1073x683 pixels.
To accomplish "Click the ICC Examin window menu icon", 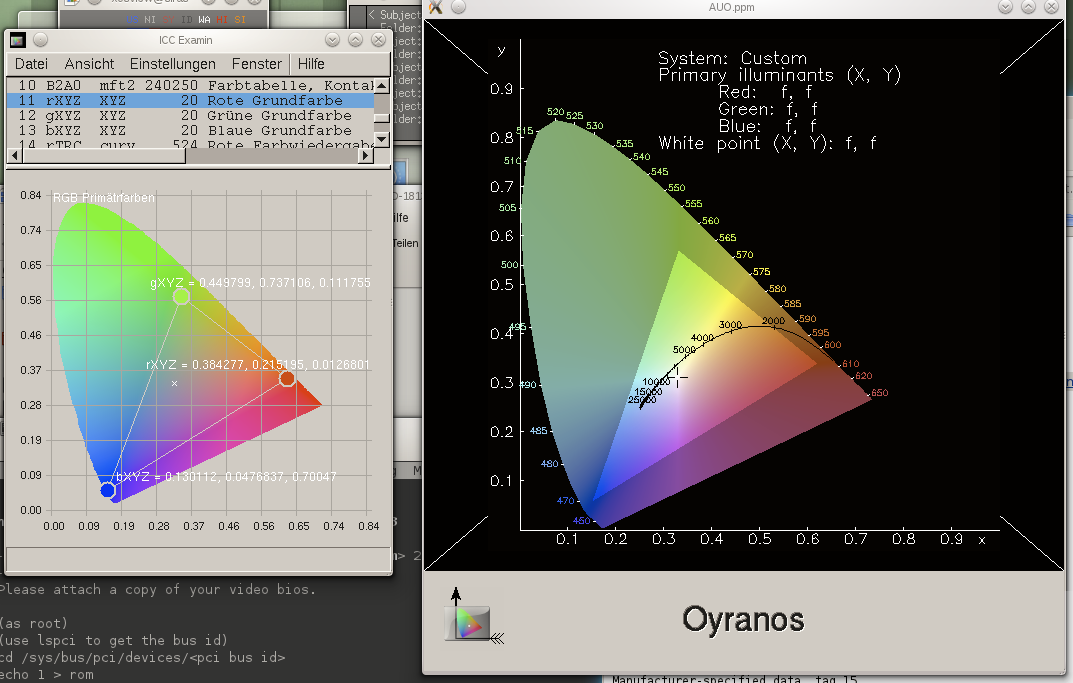I will pyautogui.click(x=20, y=40).
